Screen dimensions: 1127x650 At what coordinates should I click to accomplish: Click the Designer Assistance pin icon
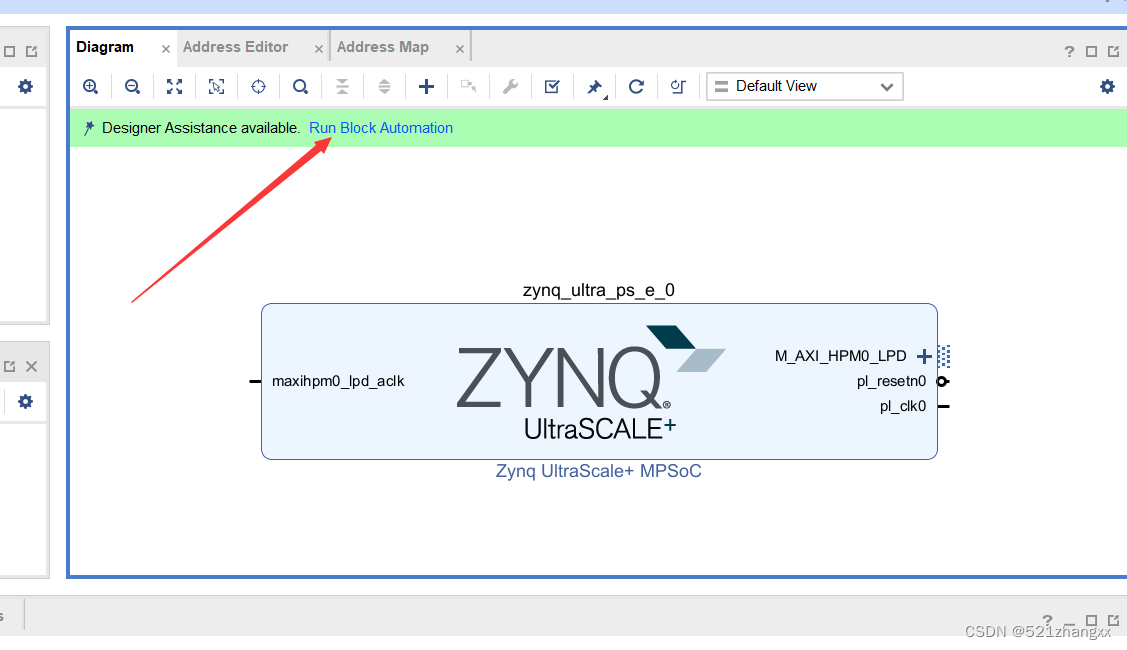pyautogui.click(x=88, y=128)
